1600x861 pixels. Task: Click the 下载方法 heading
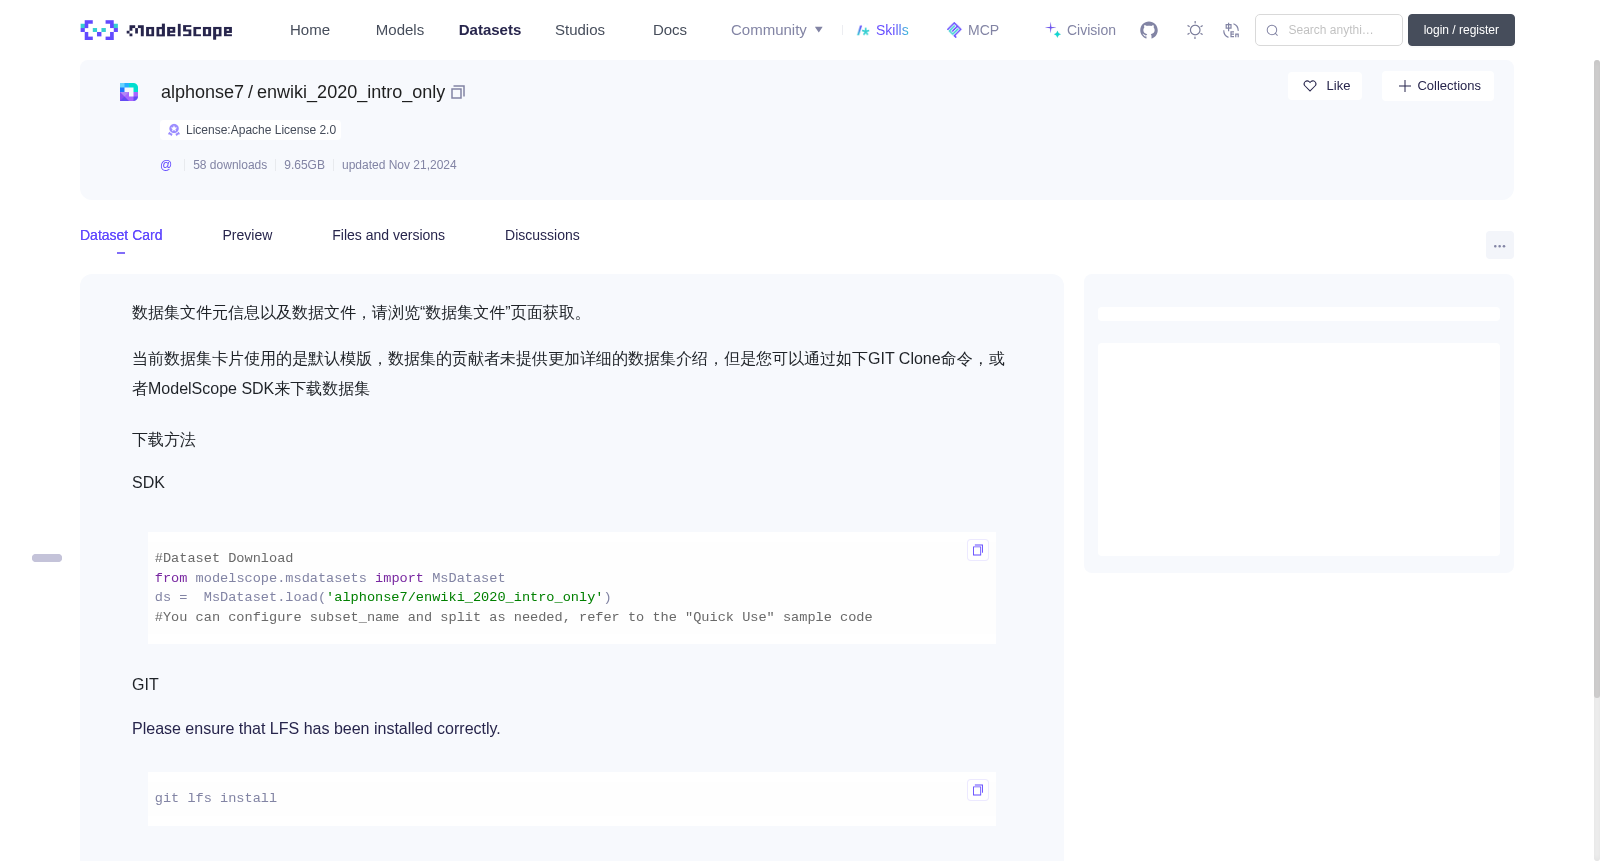pos(164,440)
